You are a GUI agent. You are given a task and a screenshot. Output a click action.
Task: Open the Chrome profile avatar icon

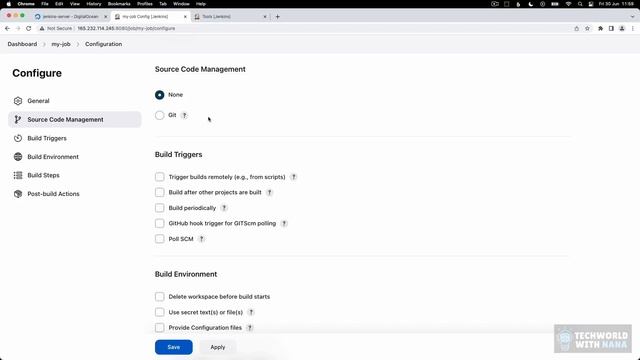pyautogui.click(x=622, y=29)
